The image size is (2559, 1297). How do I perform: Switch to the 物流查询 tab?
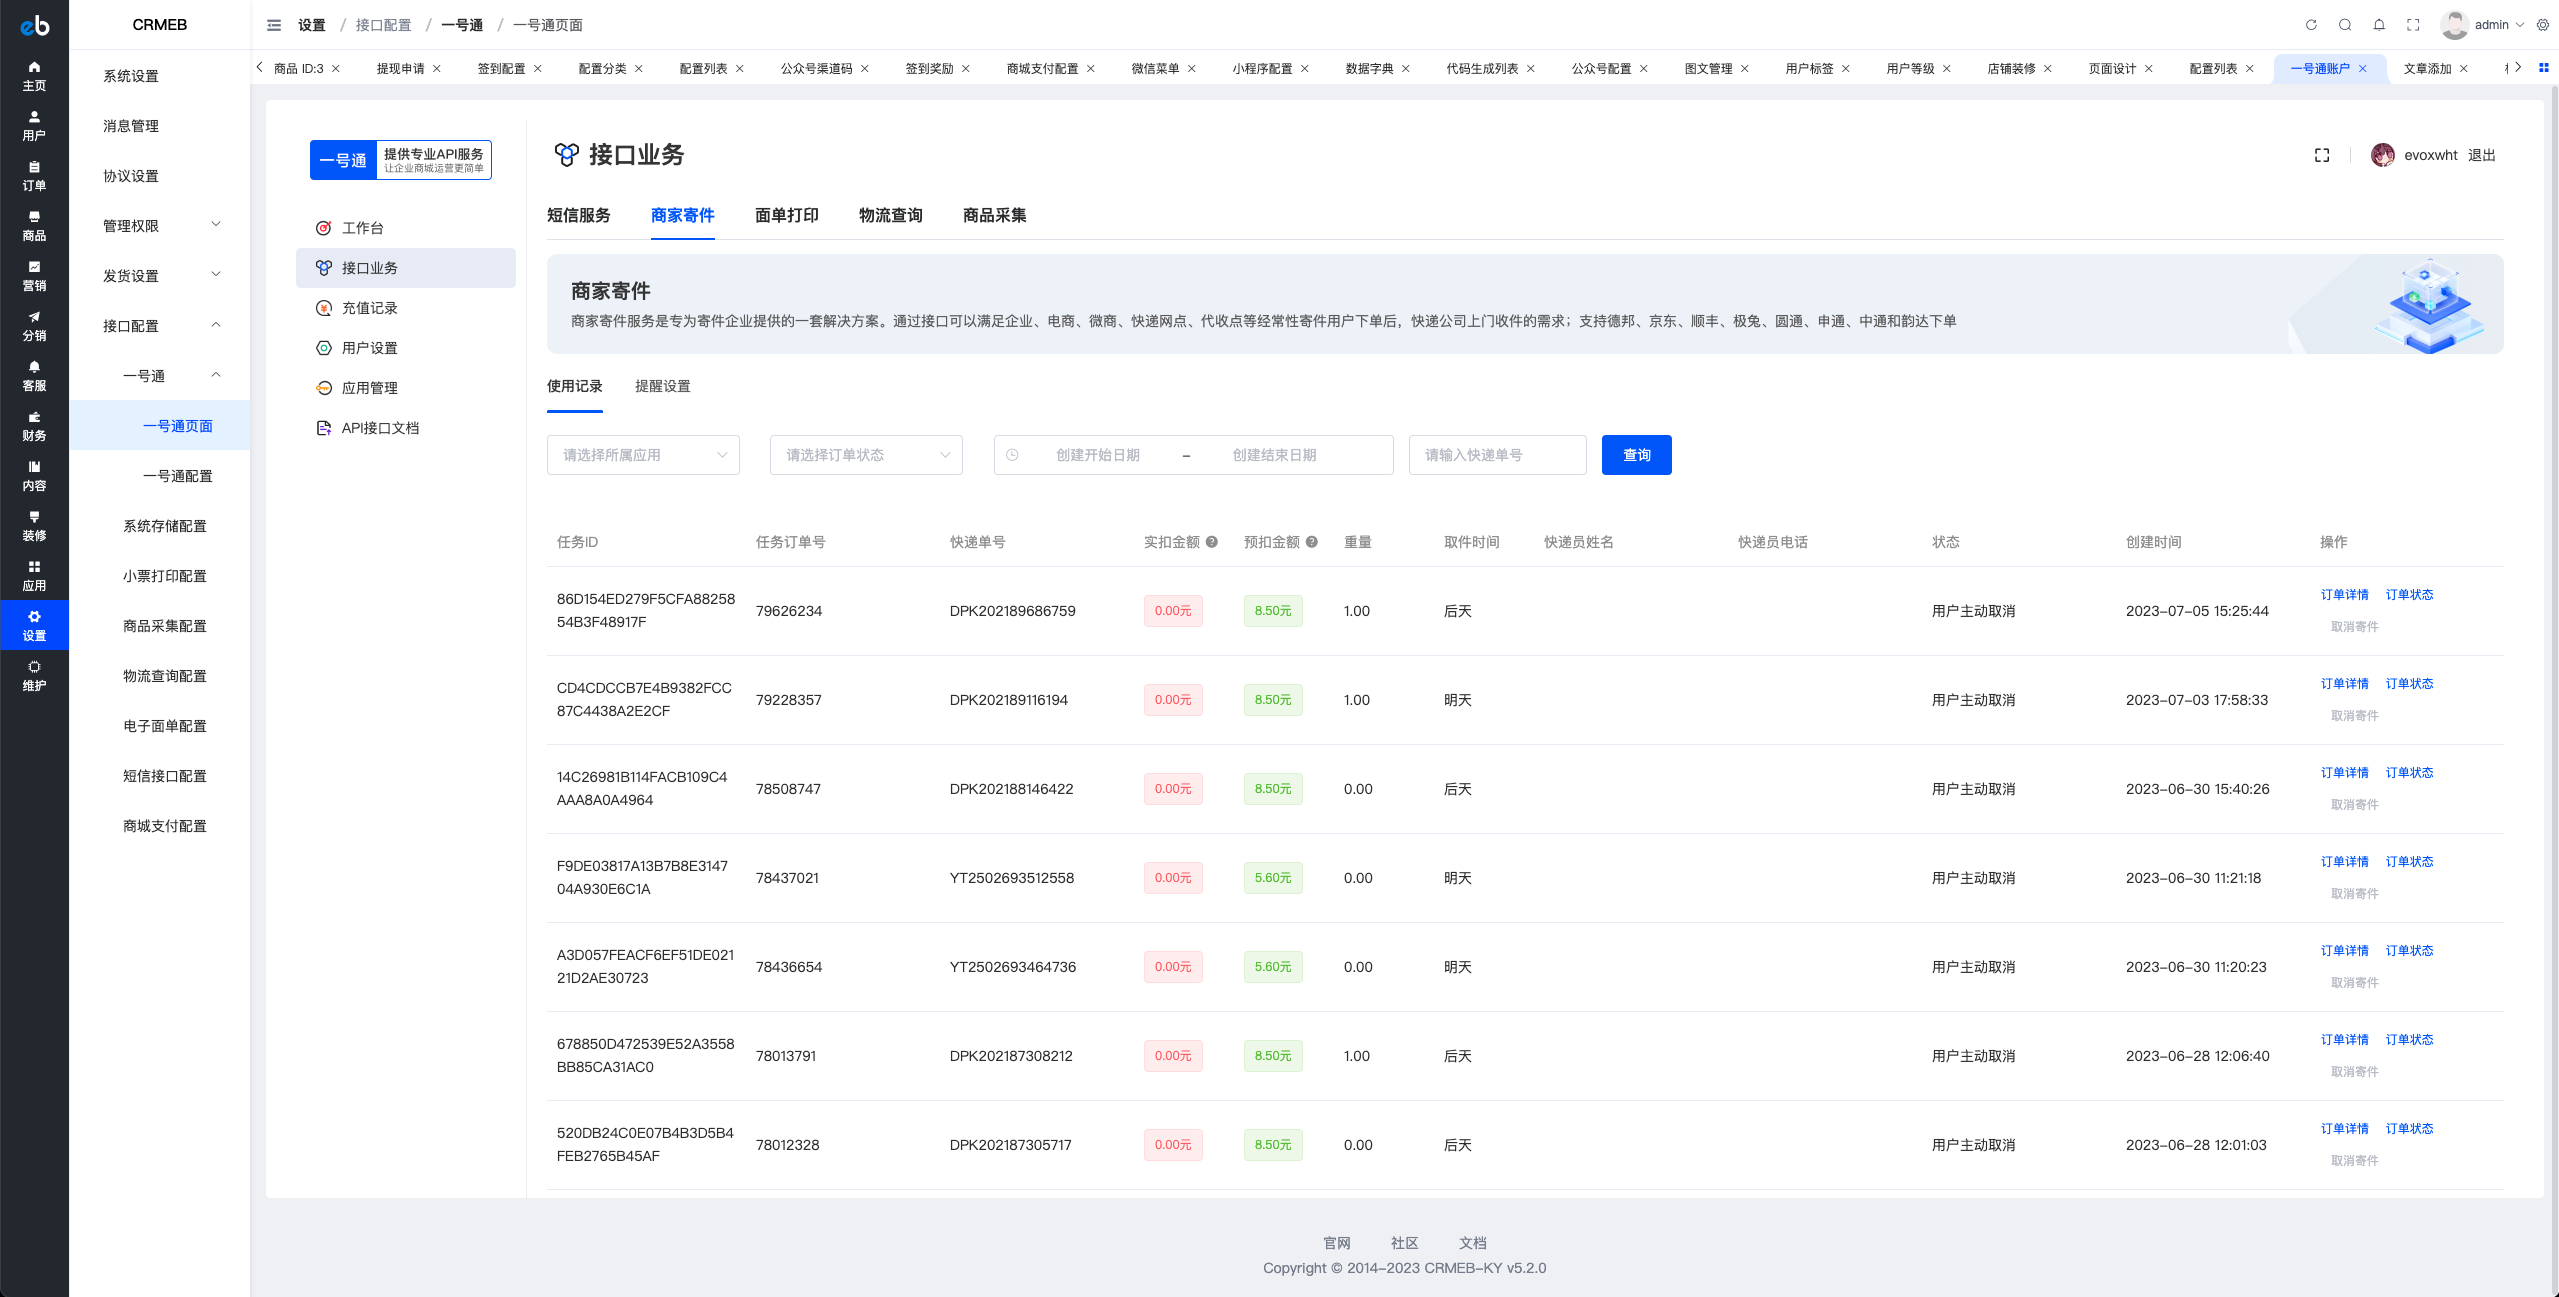[890, 215]
